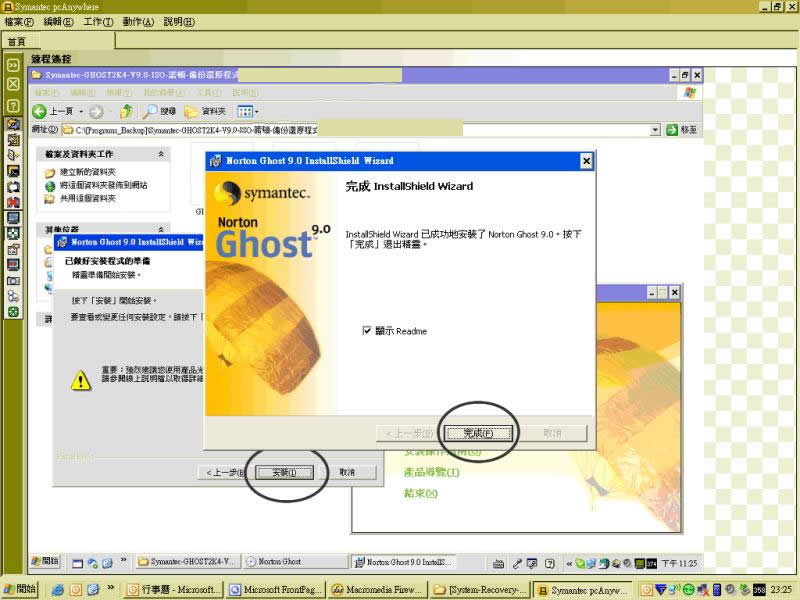The height and width of the screenshot is (600, 800).
Task: Click the question mark icon in pcAnywhere status bar
Action: coord(549,564)
